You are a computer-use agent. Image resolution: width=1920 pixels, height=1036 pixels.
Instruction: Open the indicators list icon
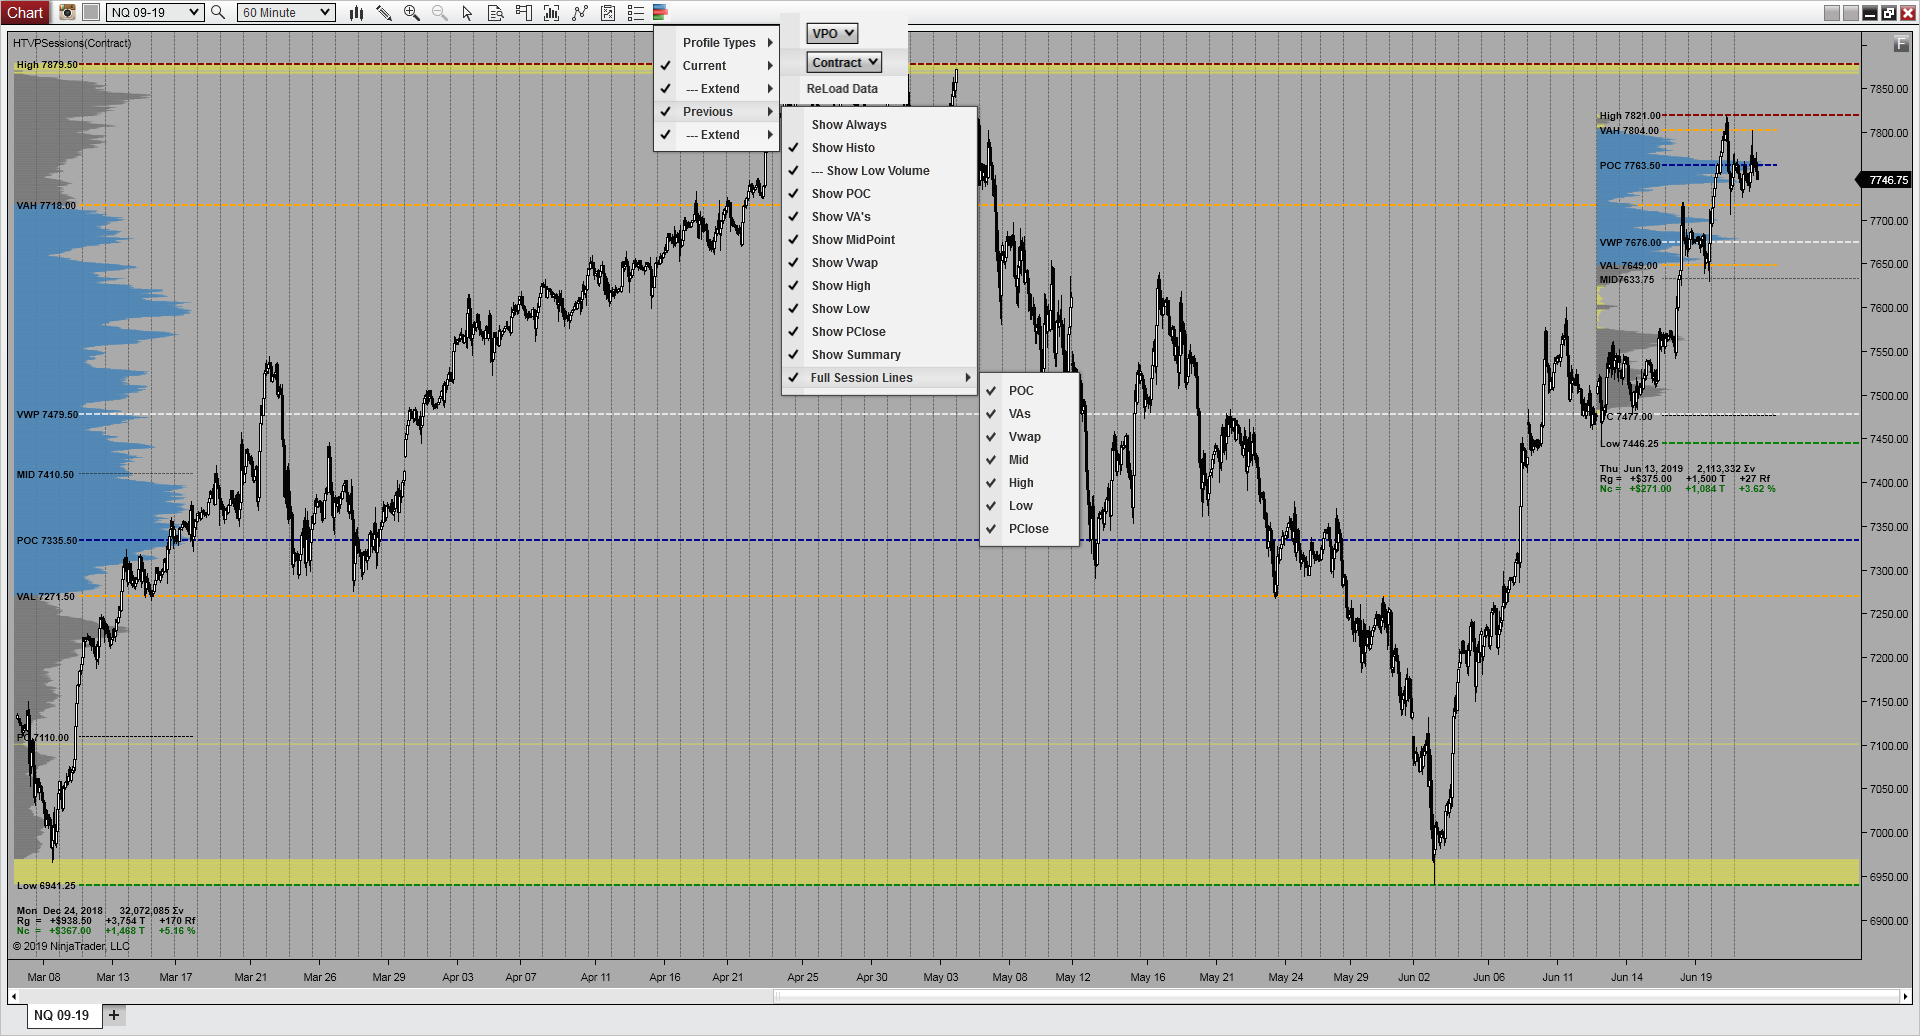[x=635, y=12]
